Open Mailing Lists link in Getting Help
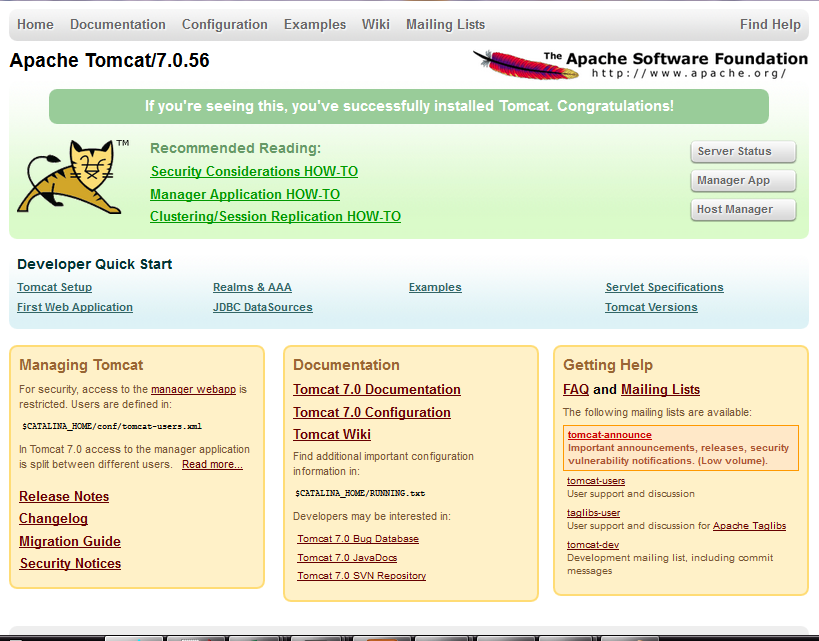Screen dimensions: 819x641 click(660, 389)
